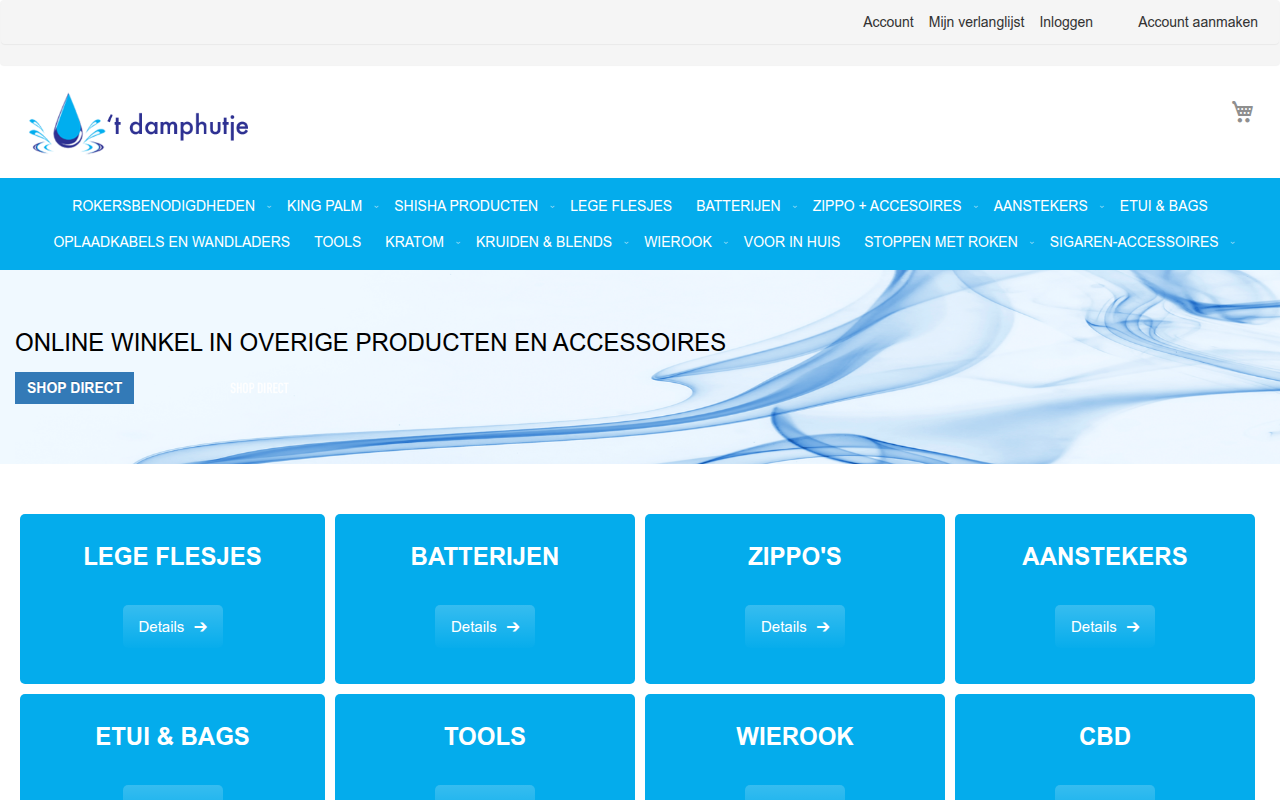The height and width of the screenshot is (800, 1280).
Task: Select OPLAADKABELS EN WANDLADERS menu item
Action: [172, 242]
